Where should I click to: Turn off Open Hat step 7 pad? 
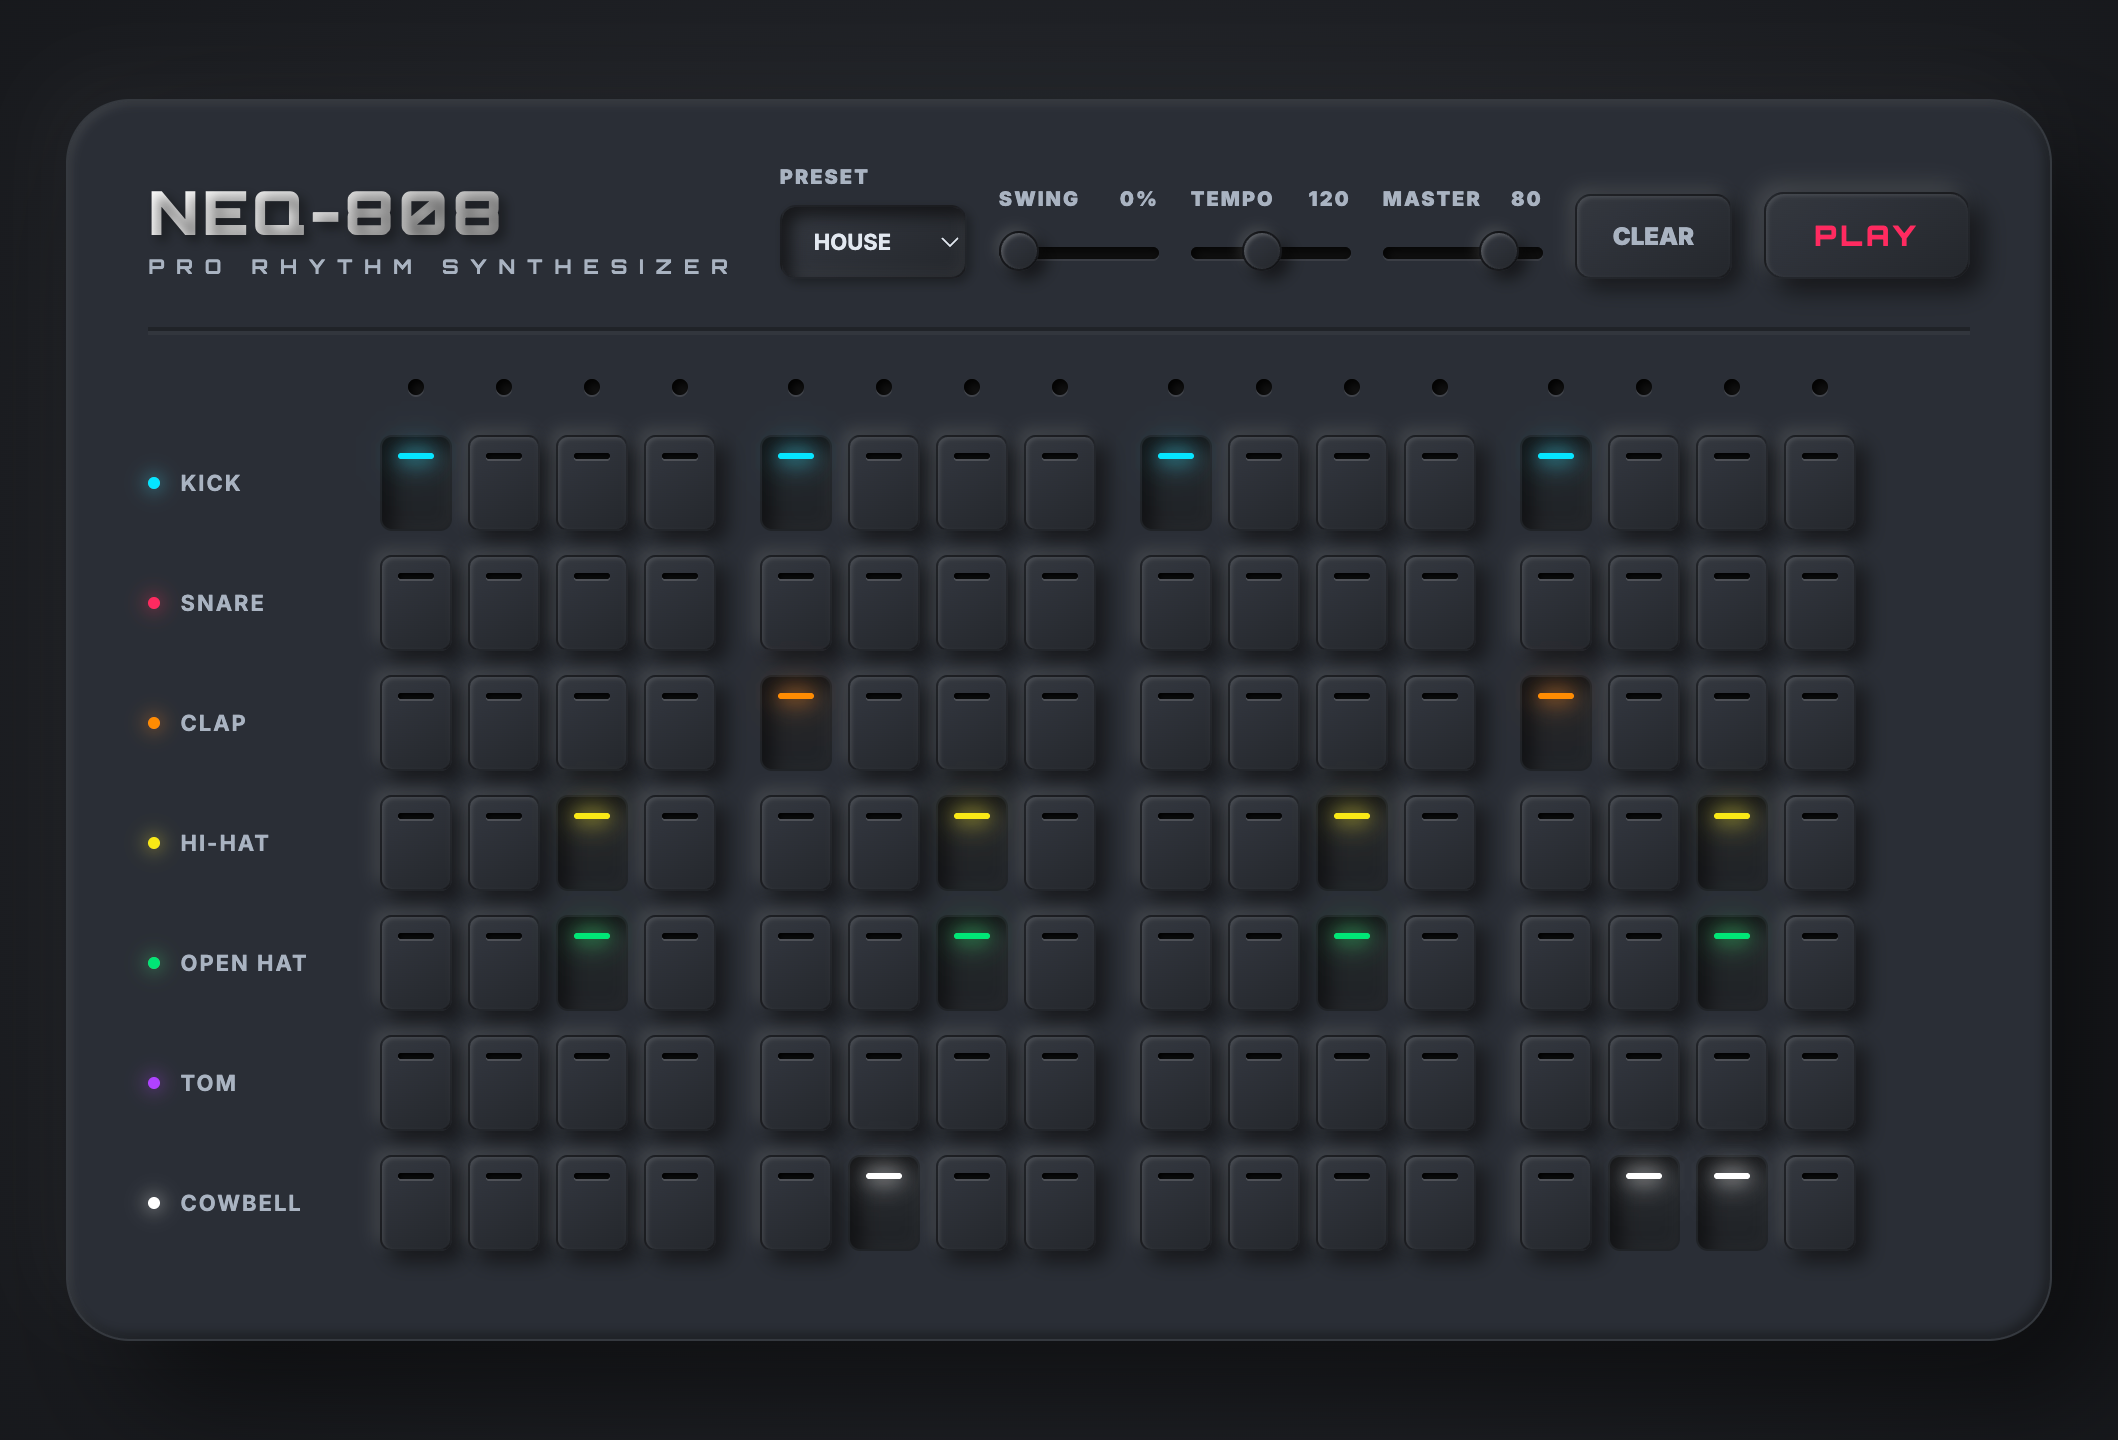click(972, 963)
